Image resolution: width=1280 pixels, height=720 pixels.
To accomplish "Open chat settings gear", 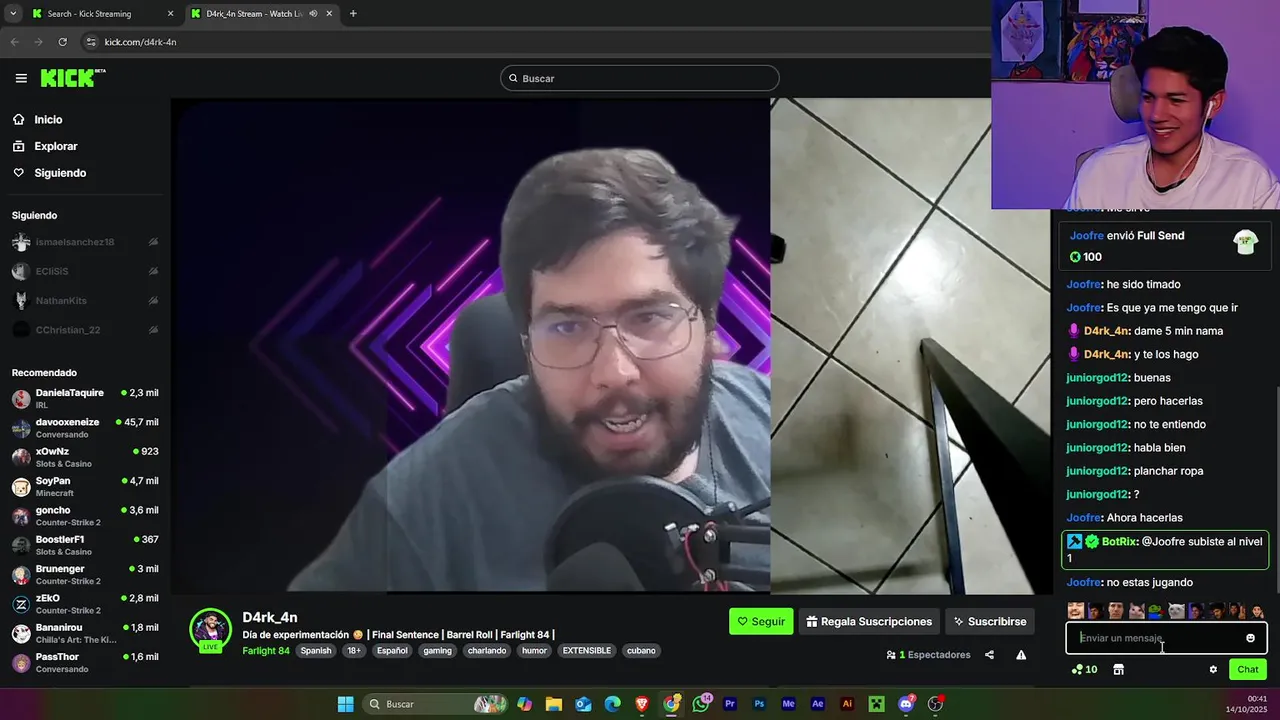I will [x=1213, y=670].
